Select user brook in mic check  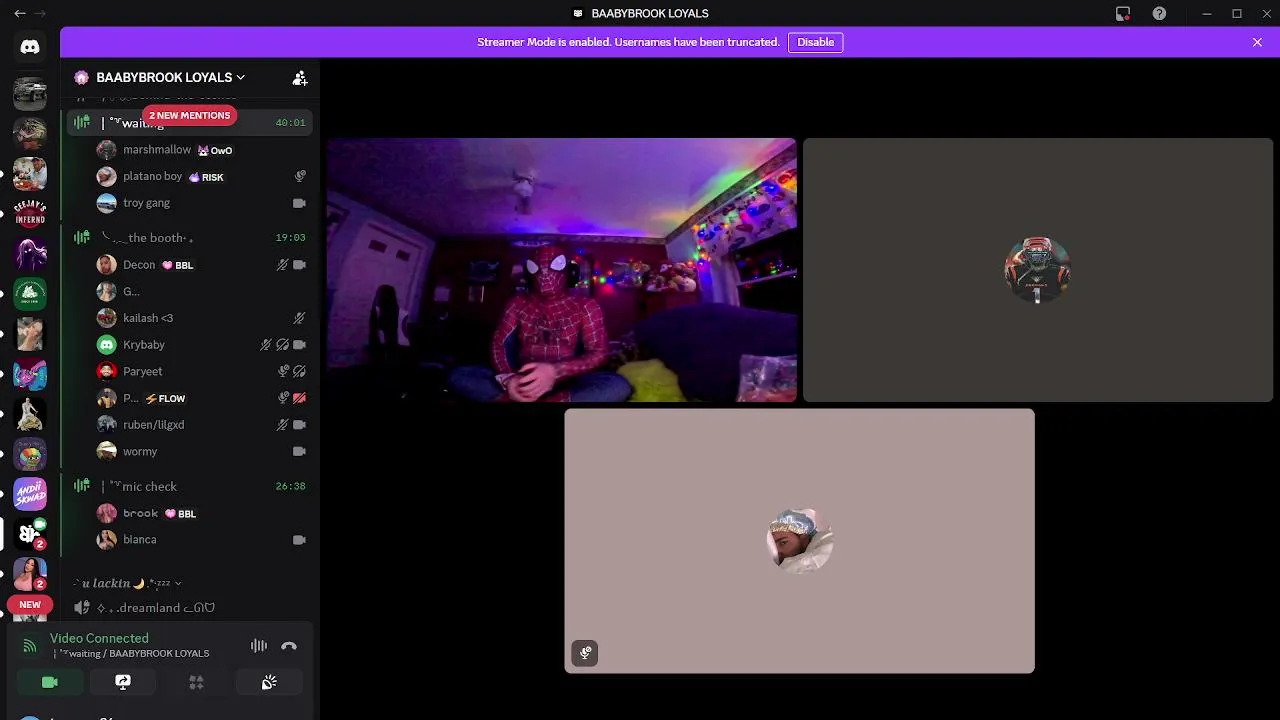coord(203,513)
